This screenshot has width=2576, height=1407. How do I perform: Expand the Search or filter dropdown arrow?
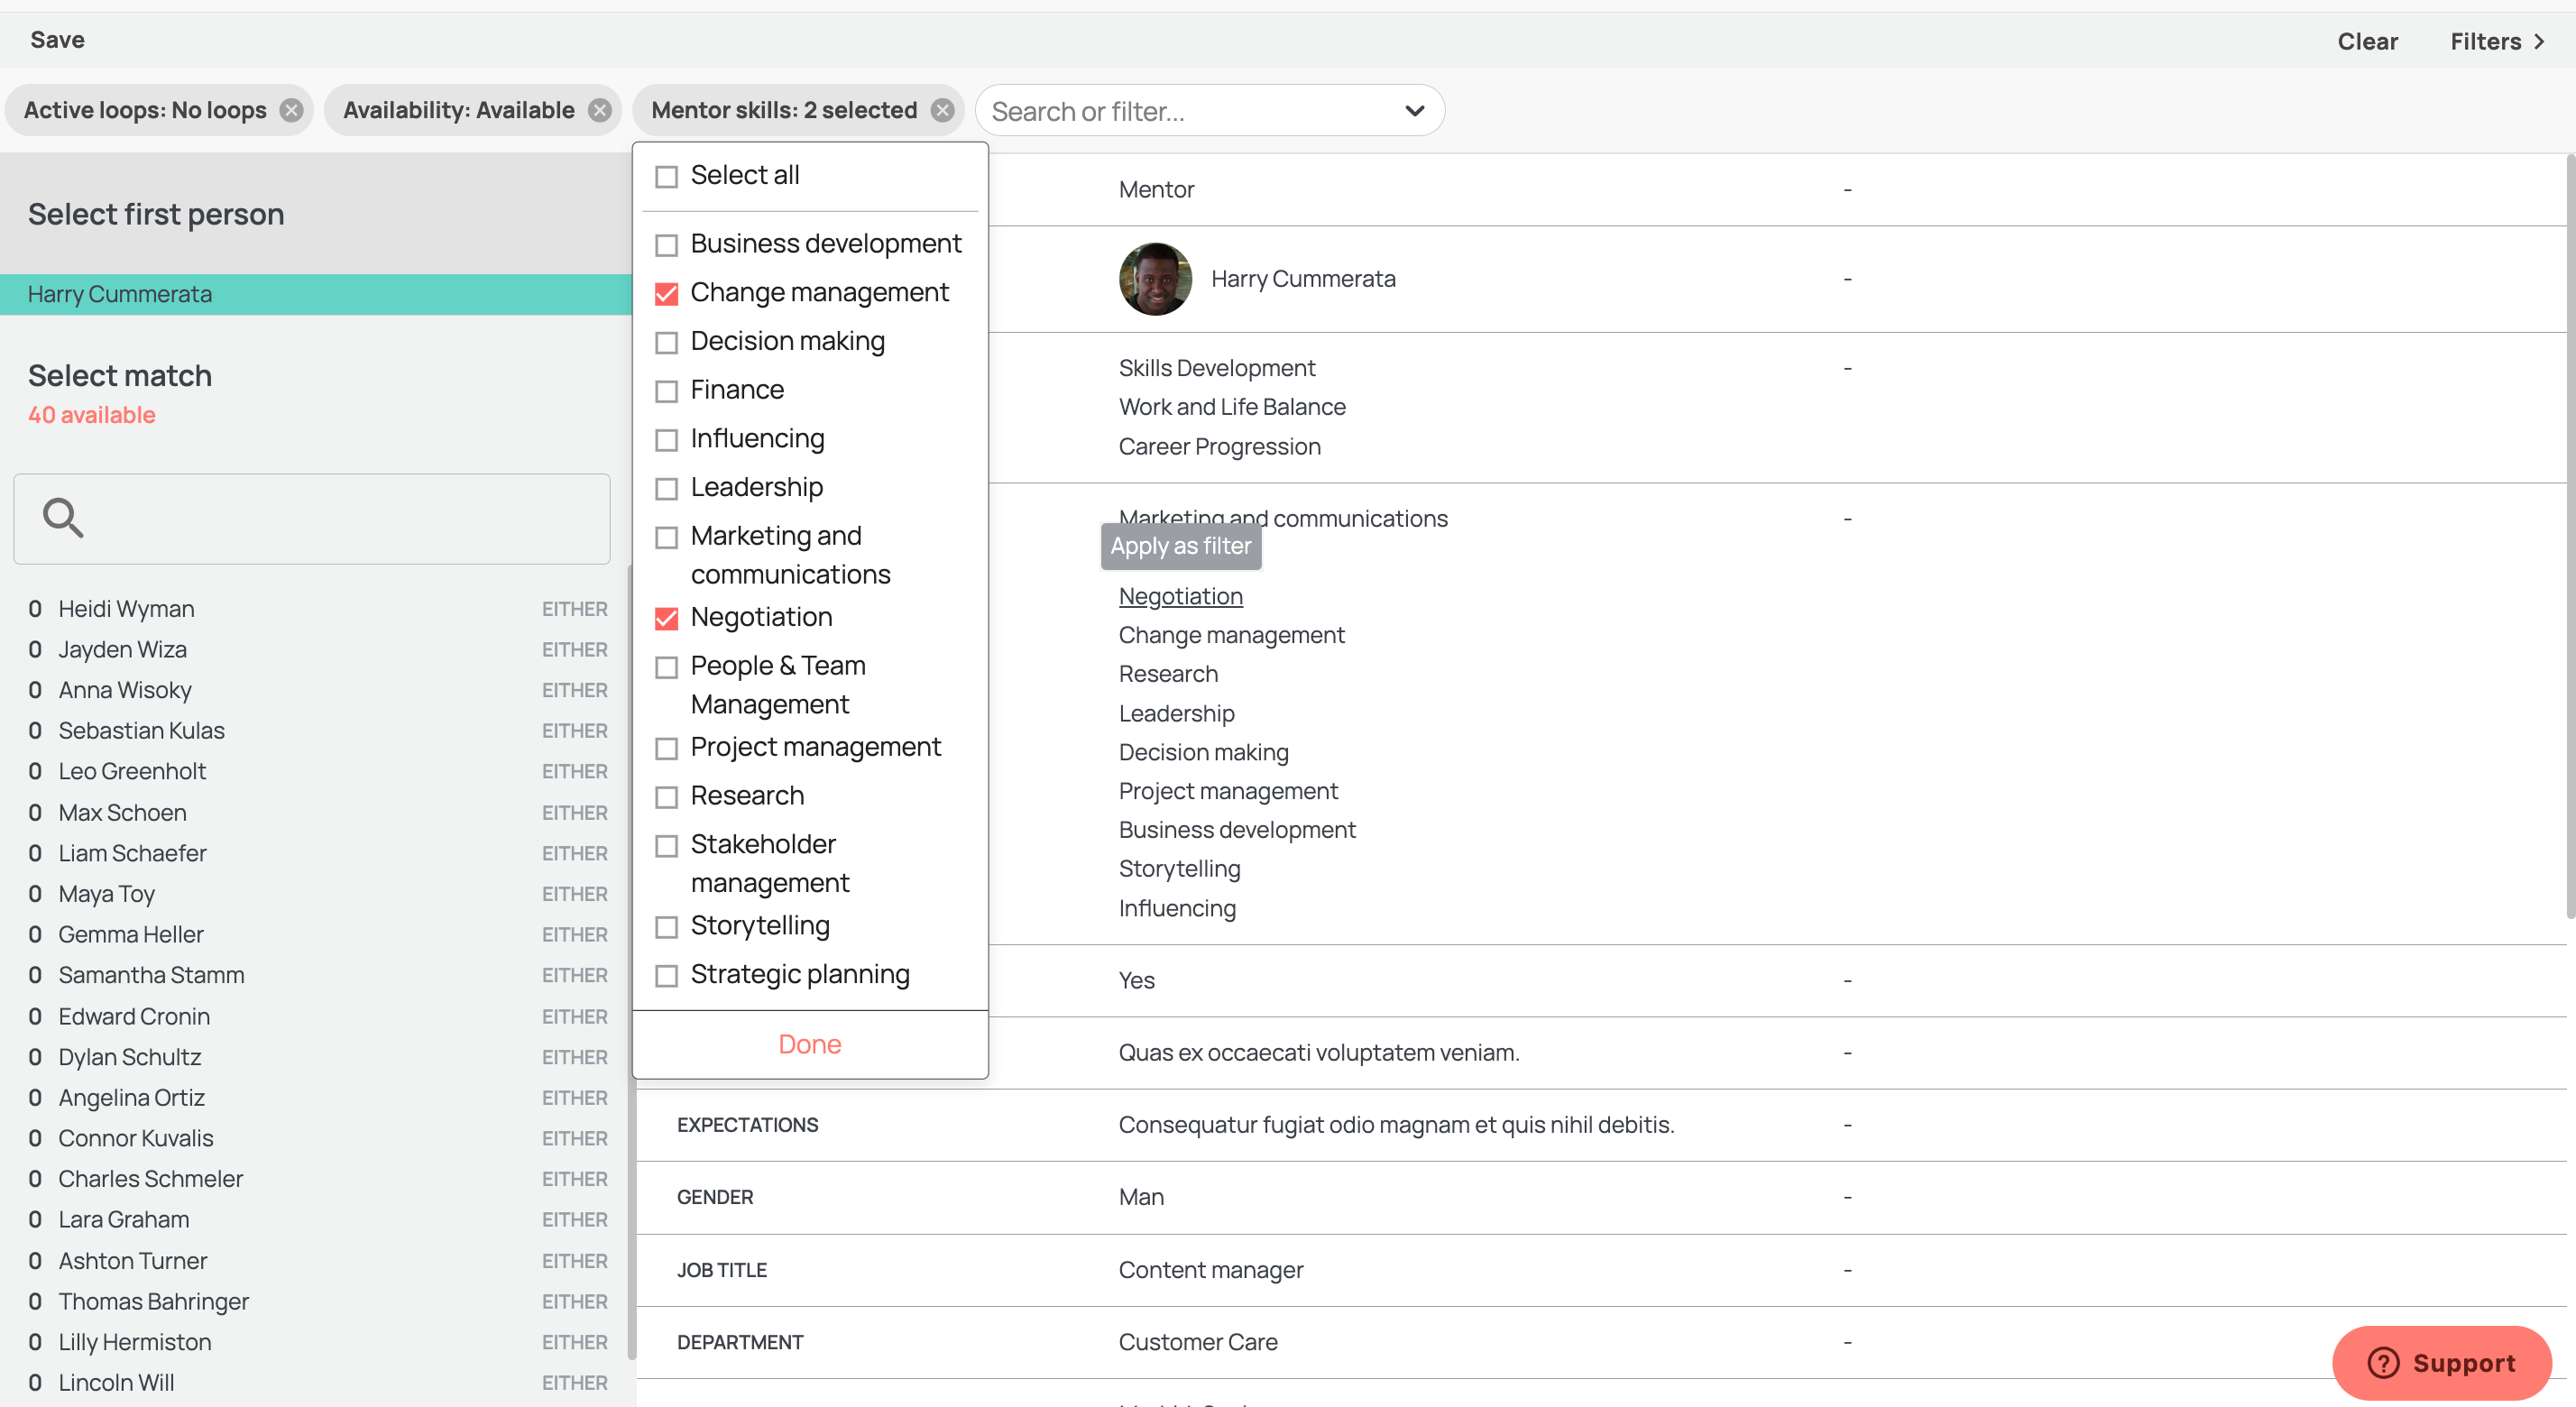point(1414,111)
